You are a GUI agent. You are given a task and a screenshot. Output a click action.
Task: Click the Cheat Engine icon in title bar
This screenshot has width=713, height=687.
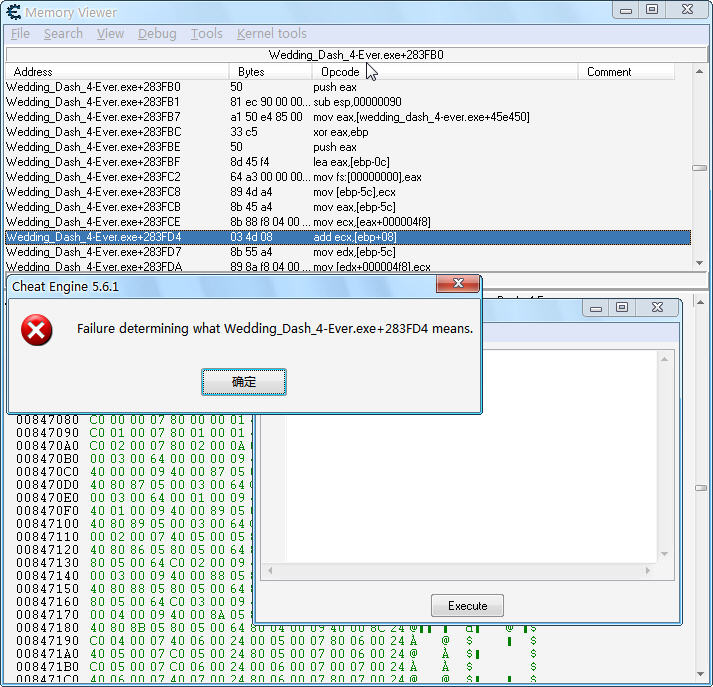[13, 12]
